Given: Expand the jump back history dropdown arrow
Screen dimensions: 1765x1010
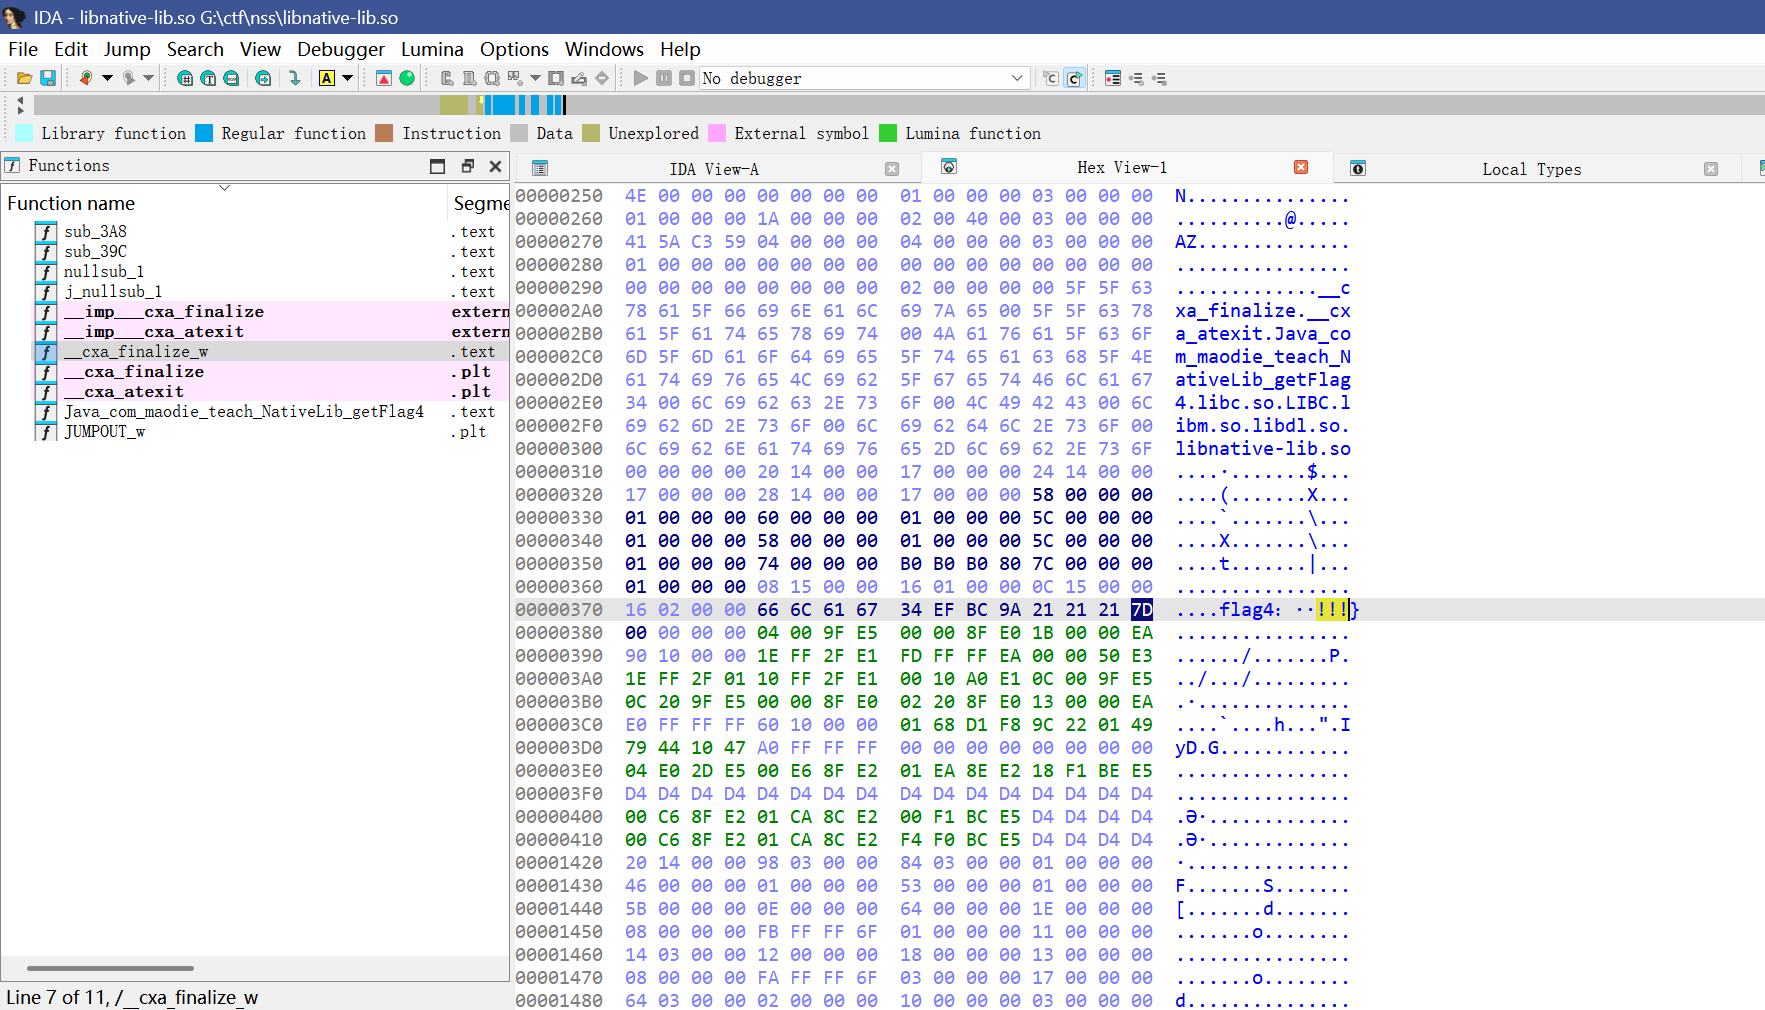Looking at the screenshot, I should point(107,78).
